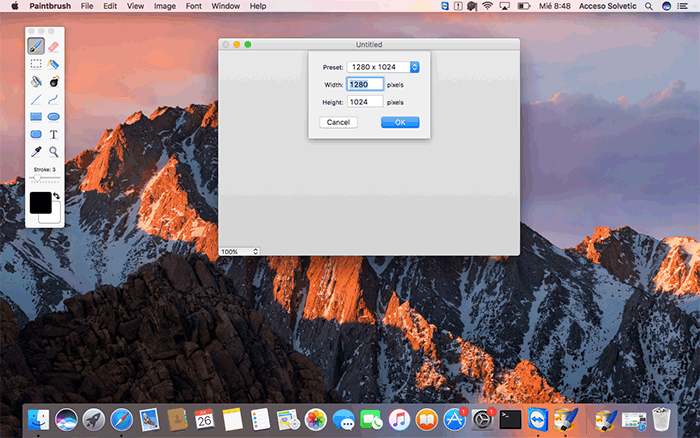The image size is (700, 438).
Task: Launch iTunes from the Dock
Action: (399, 420)
